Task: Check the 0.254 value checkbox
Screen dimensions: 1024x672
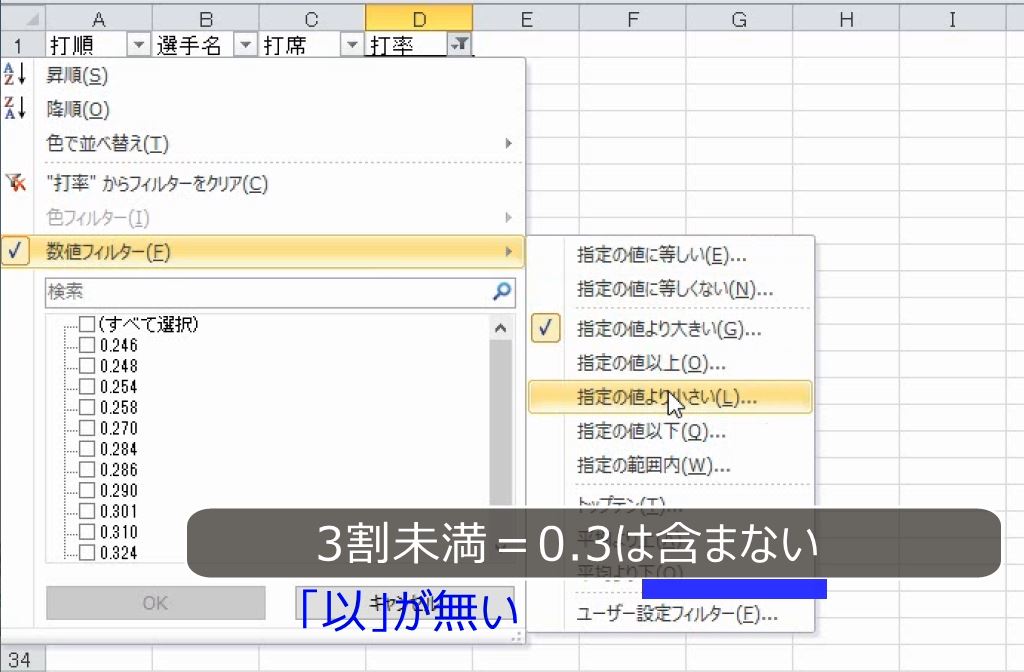Action: pyautogui.click(x=86, y=387)
